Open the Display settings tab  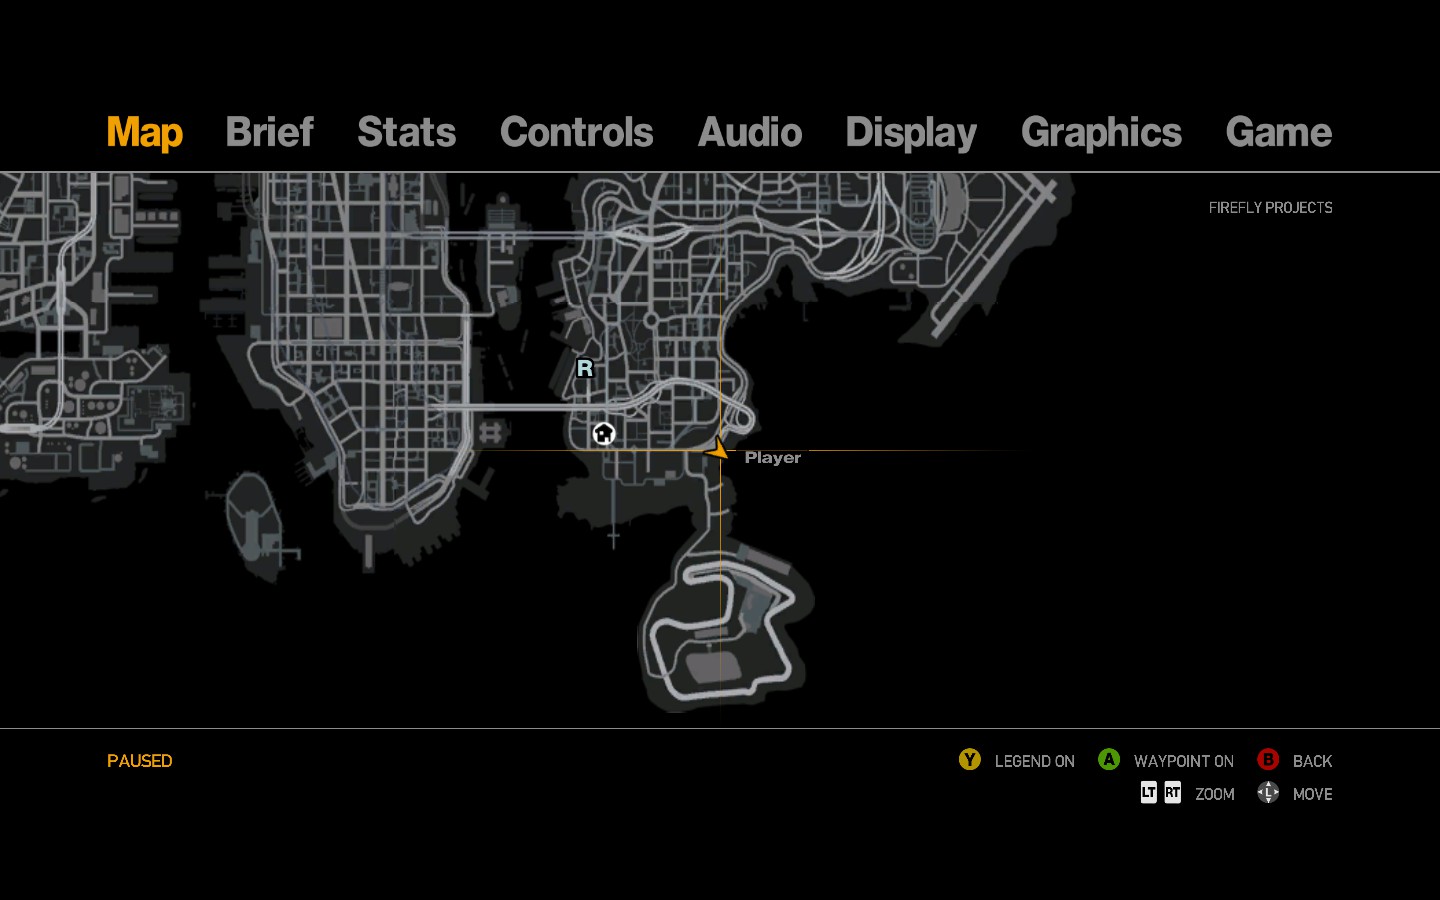[x=911, y=132]
